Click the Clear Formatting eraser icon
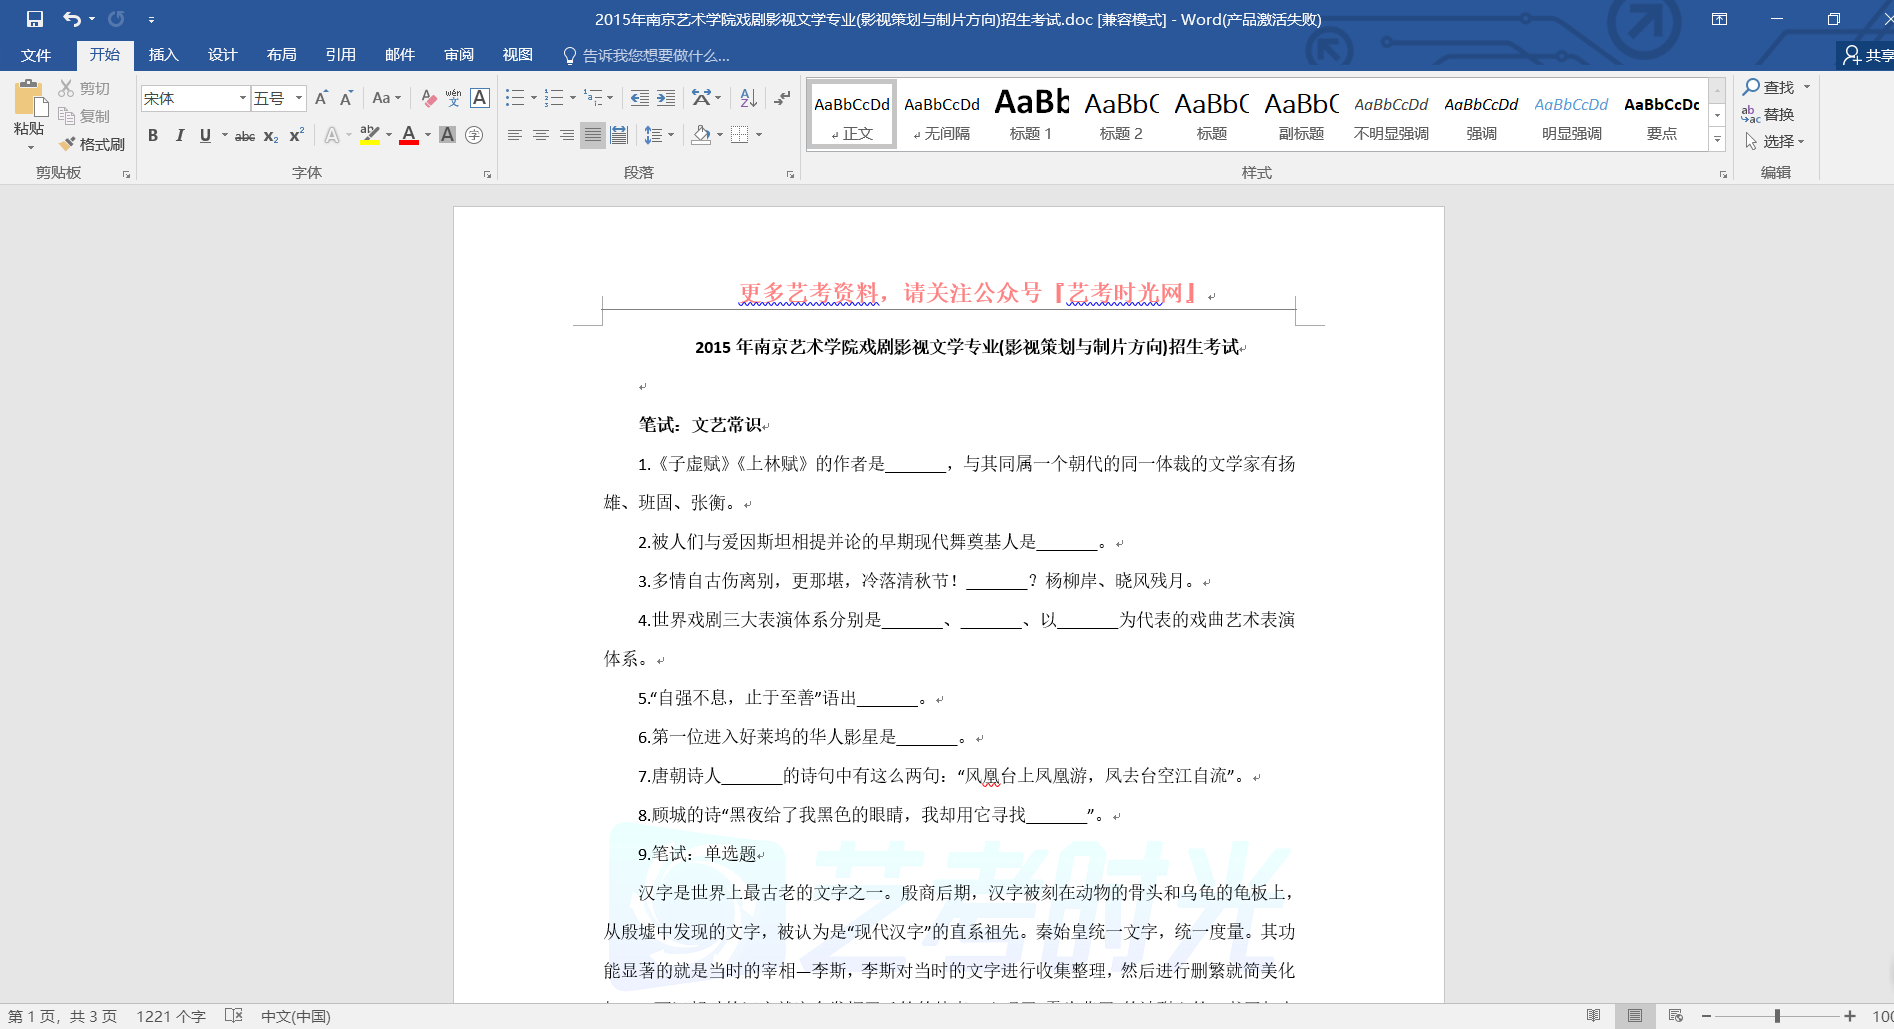 (x=428, y=98)
